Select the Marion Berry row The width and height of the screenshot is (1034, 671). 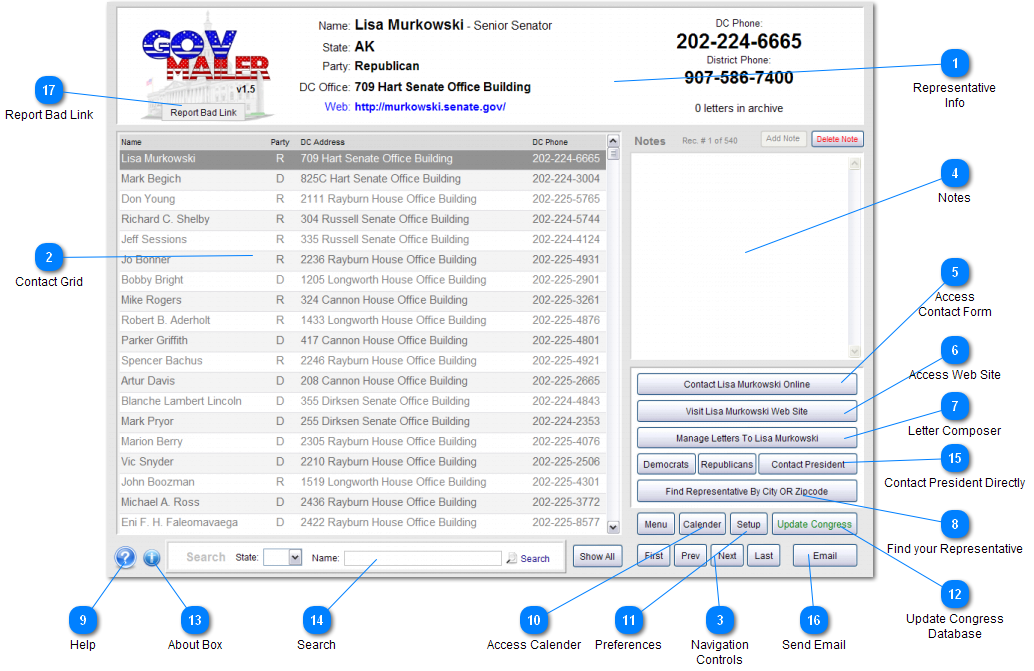[362, 442]
